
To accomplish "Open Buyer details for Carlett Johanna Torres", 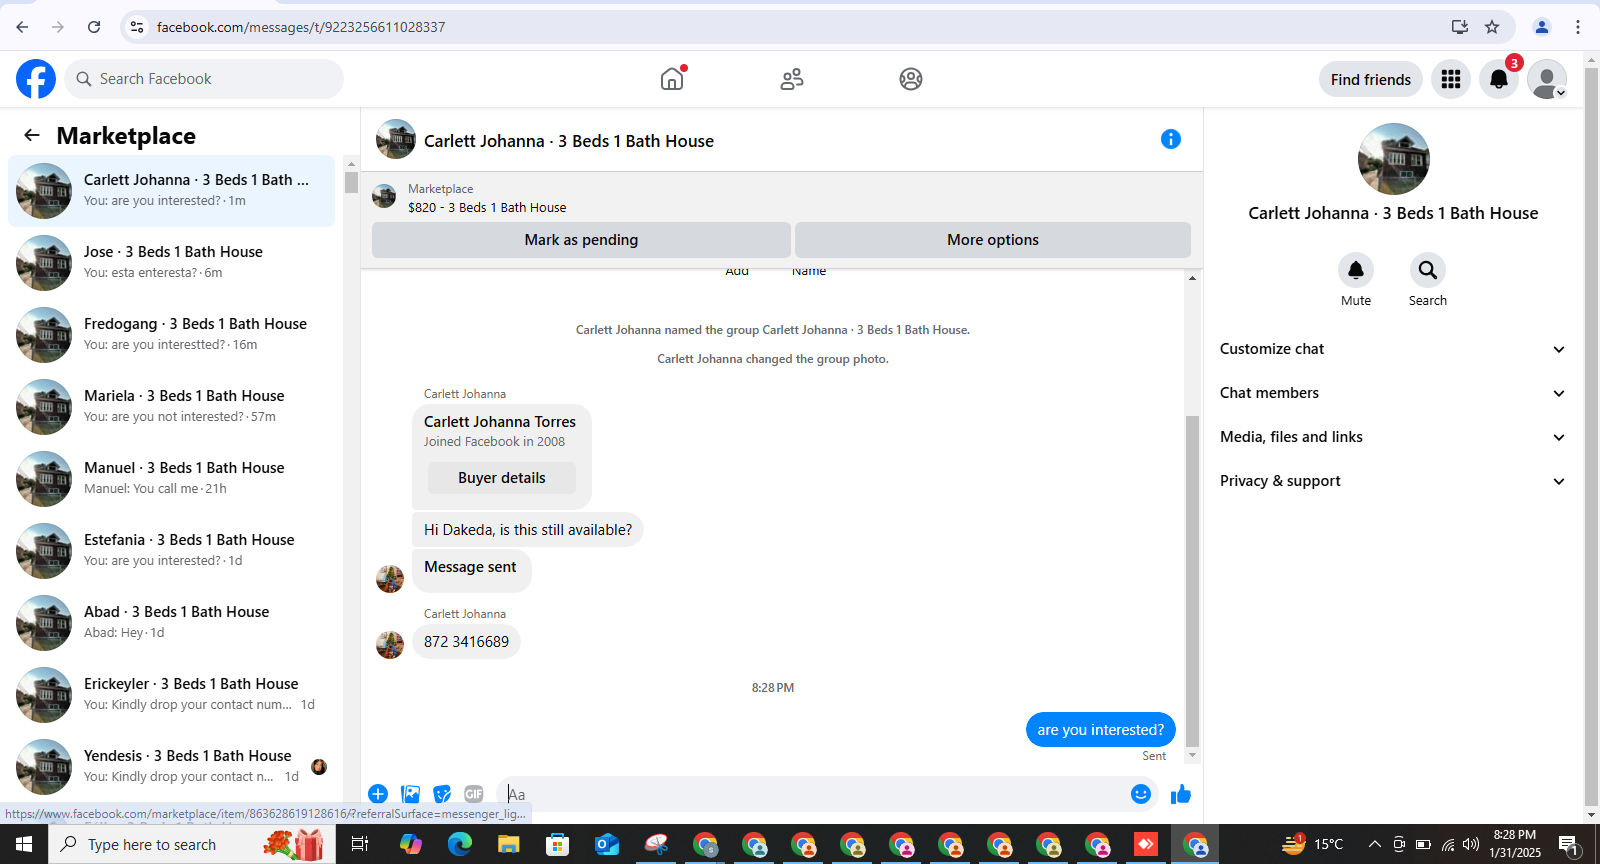I will (x=502, y=478).
